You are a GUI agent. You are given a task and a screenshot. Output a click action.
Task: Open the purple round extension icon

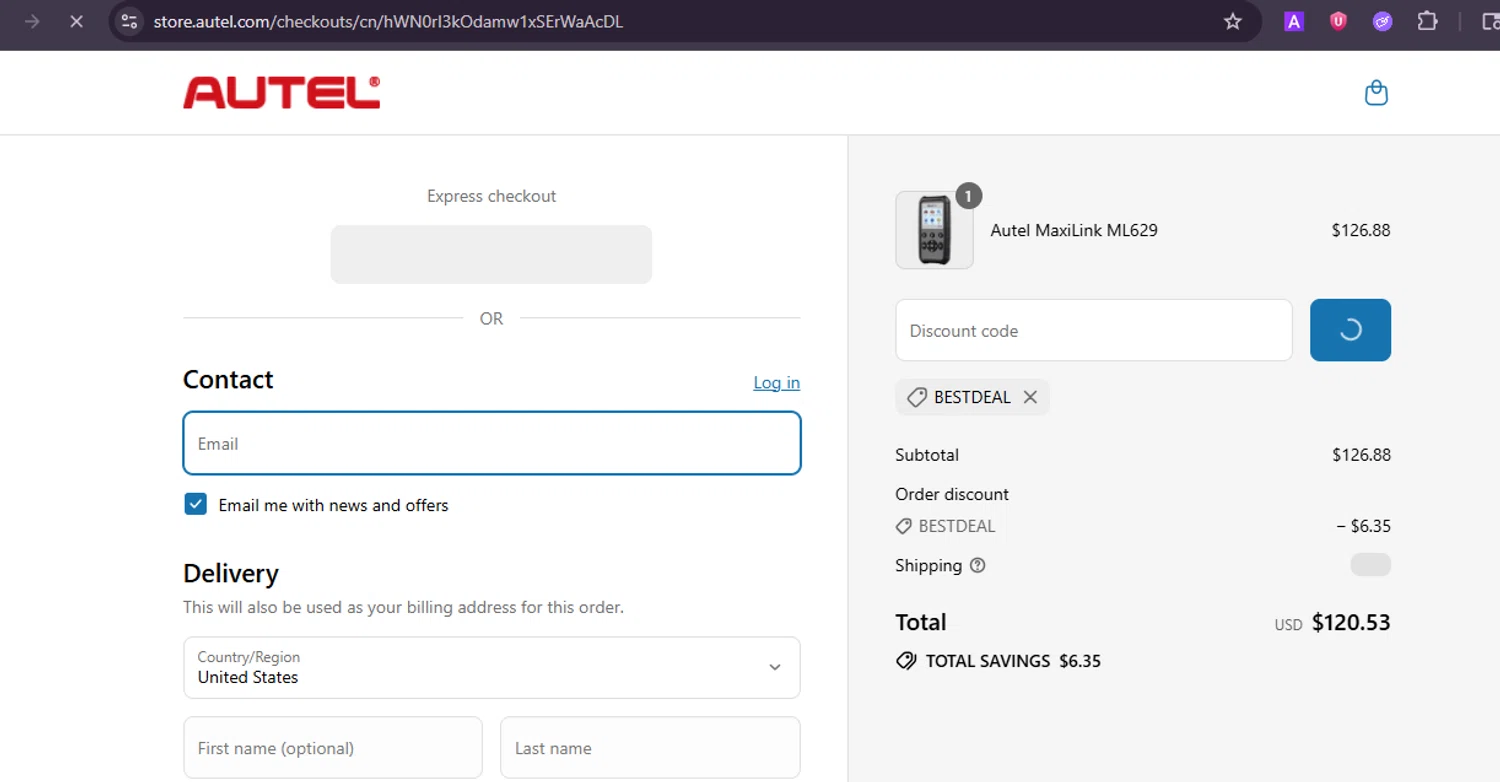(x=1382, y=21)
